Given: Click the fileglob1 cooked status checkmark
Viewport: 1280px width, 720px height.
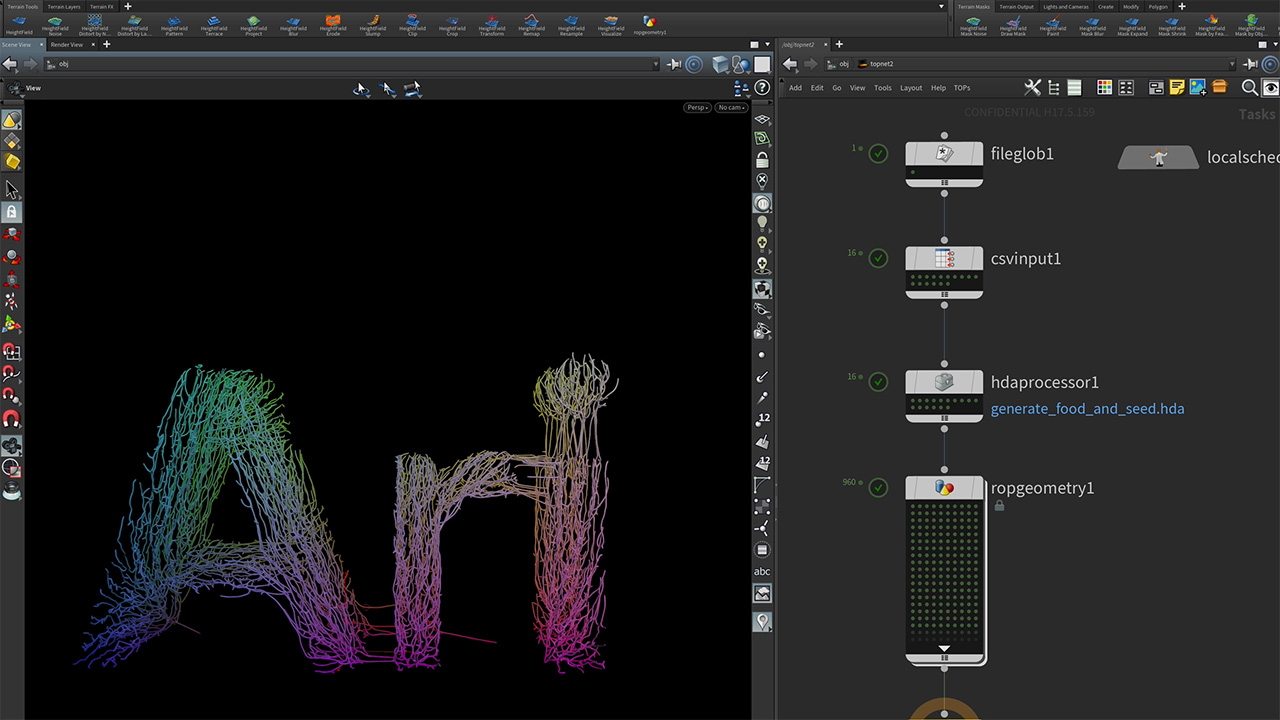Looking at the screenshot, I should click(x=878, y=154).
